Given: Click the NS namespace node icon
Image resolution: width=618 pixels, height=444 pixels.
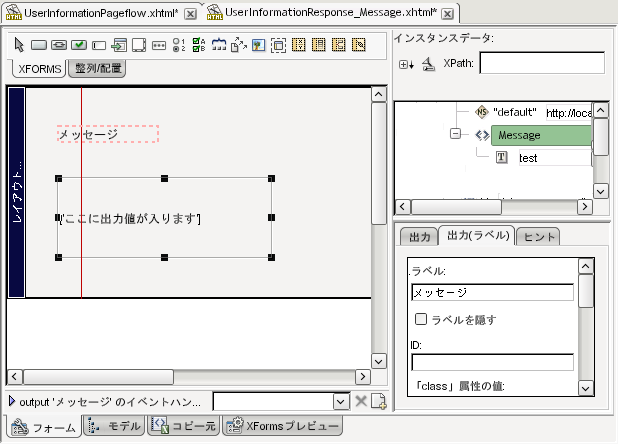Looking at the screenshot, I should 481,112.
